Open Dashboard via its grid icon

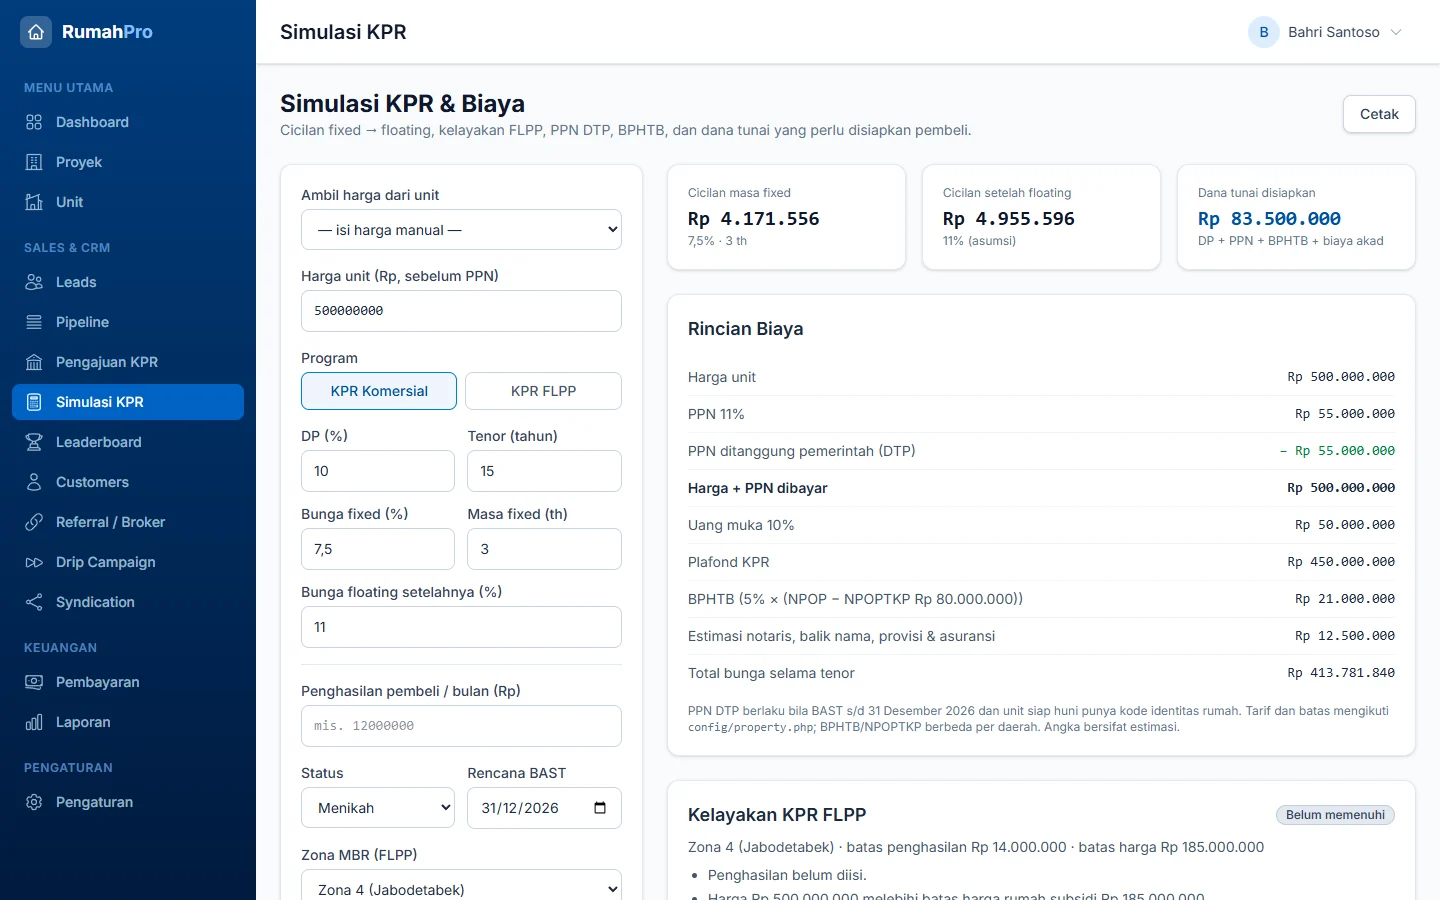coord(34,122)
